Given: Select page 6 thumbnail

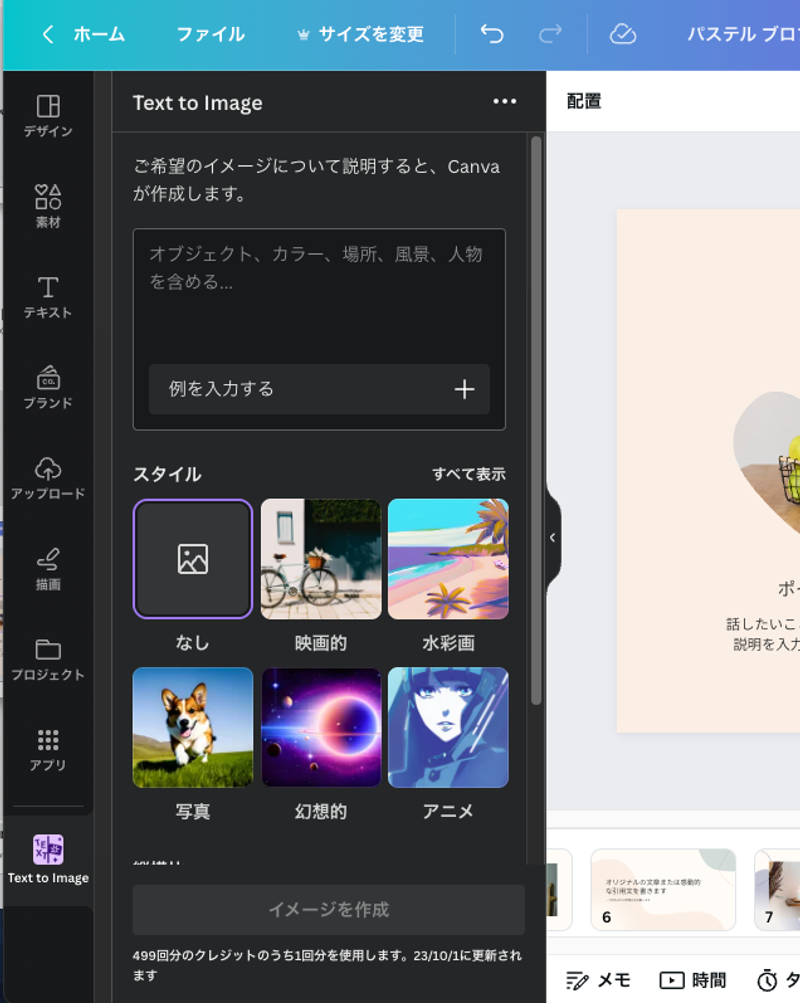Looking at the screenshot, I should (x=663, y=889).
